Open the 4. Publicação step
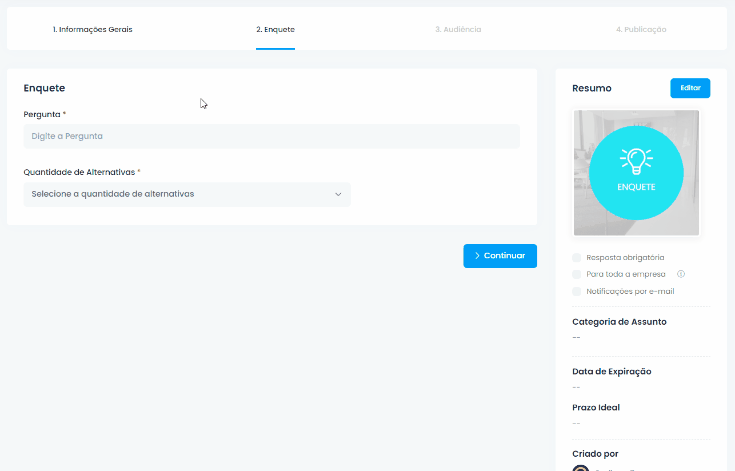The height and width of the screenshot is (471, 735). coord(641,30)
